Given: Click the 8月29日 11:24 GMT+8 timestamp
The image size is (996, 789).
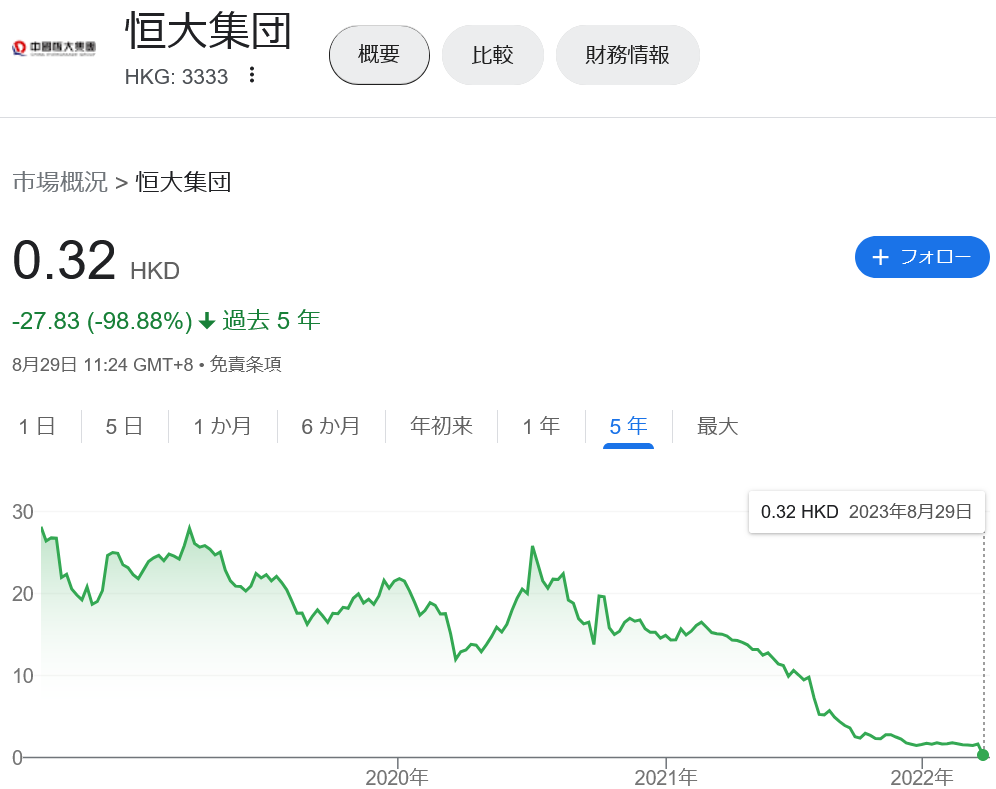Looking at the screenshot, I should pos(102,365).
